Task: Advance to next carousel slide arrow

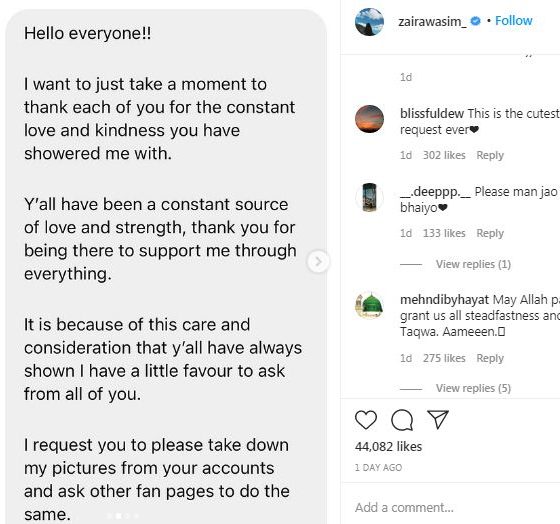Action: click(x=318, y=262)
